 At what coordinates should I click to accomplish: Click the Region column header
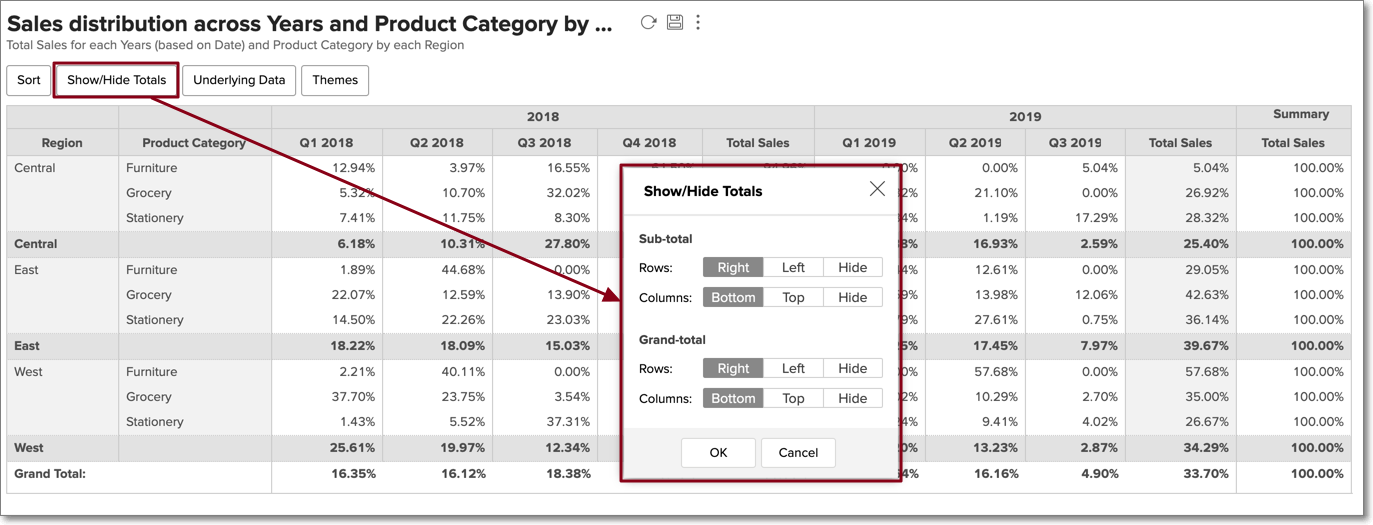pyautogui.click(x=62, y=143)
